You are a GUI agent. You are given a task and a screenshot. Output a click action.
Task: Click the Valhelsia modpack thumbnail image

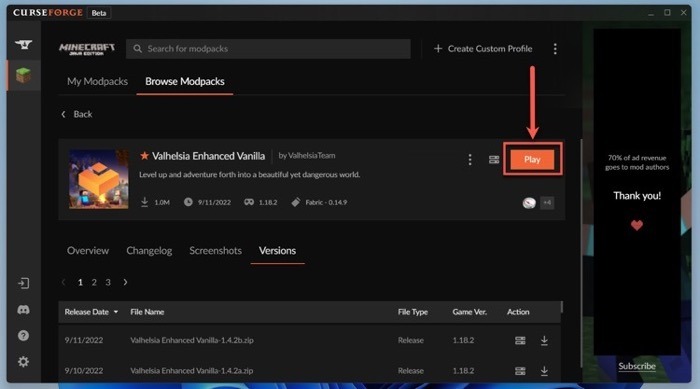[x=99, y=179]
